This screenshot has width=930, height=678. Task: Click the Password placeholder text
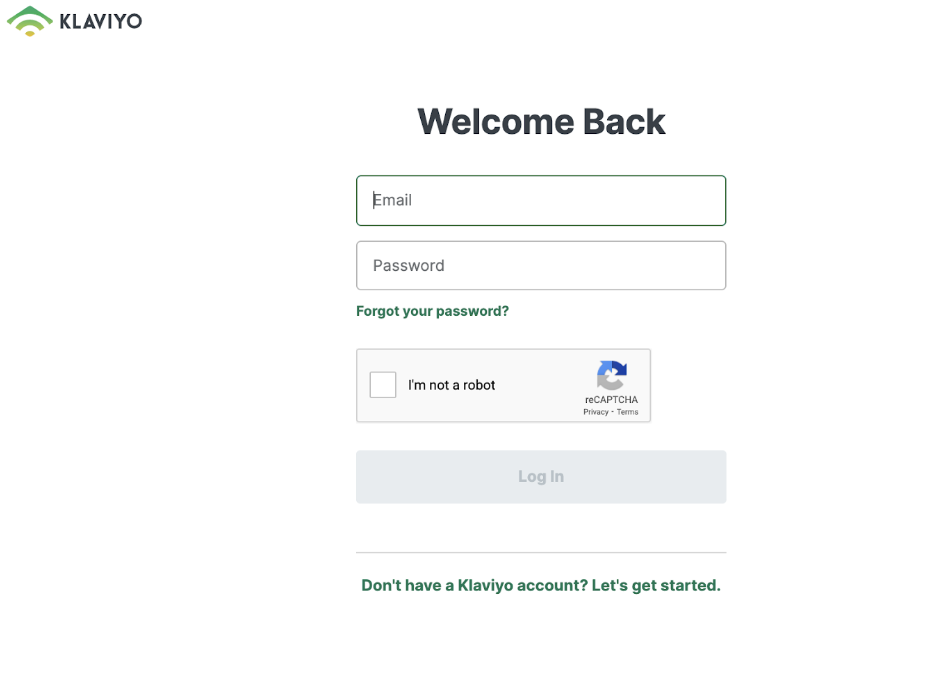pyautogui.click(x=409, y=266)
